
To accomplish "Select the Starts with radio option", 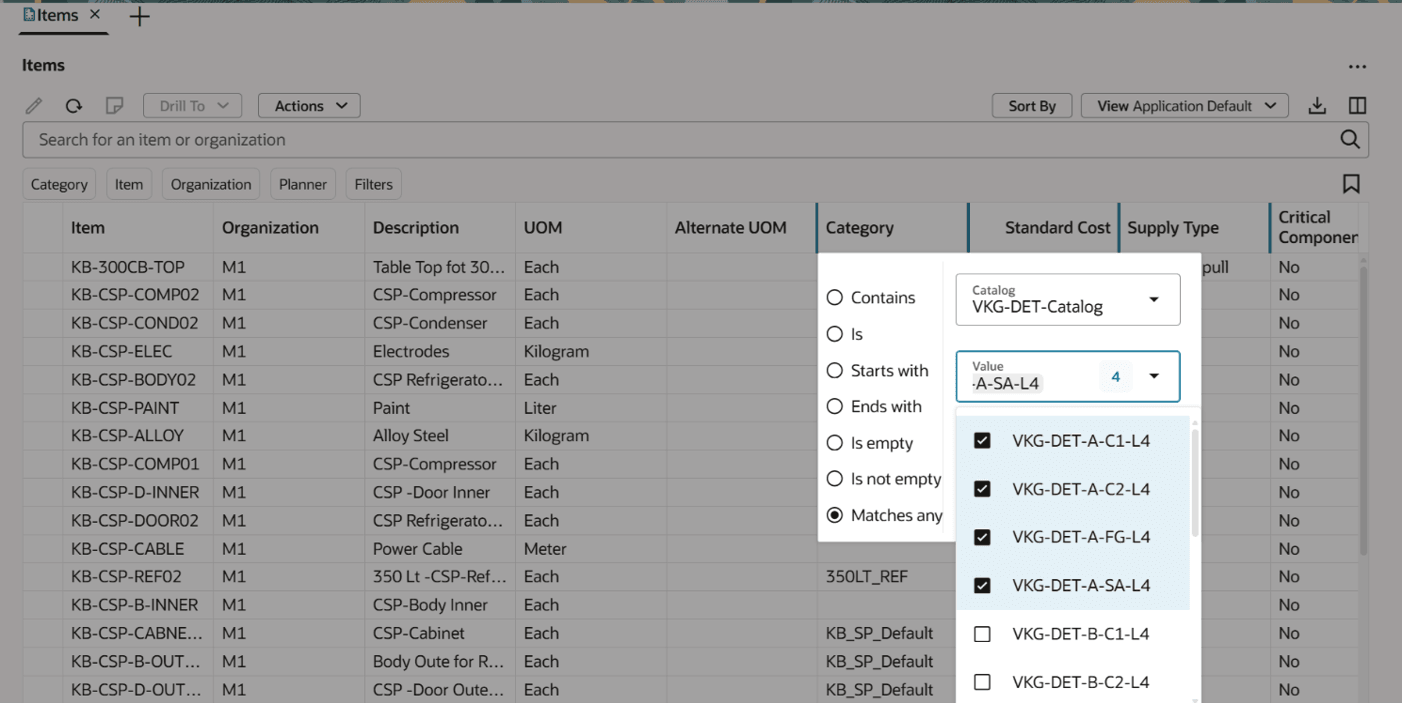I will (x=834, y=371).
